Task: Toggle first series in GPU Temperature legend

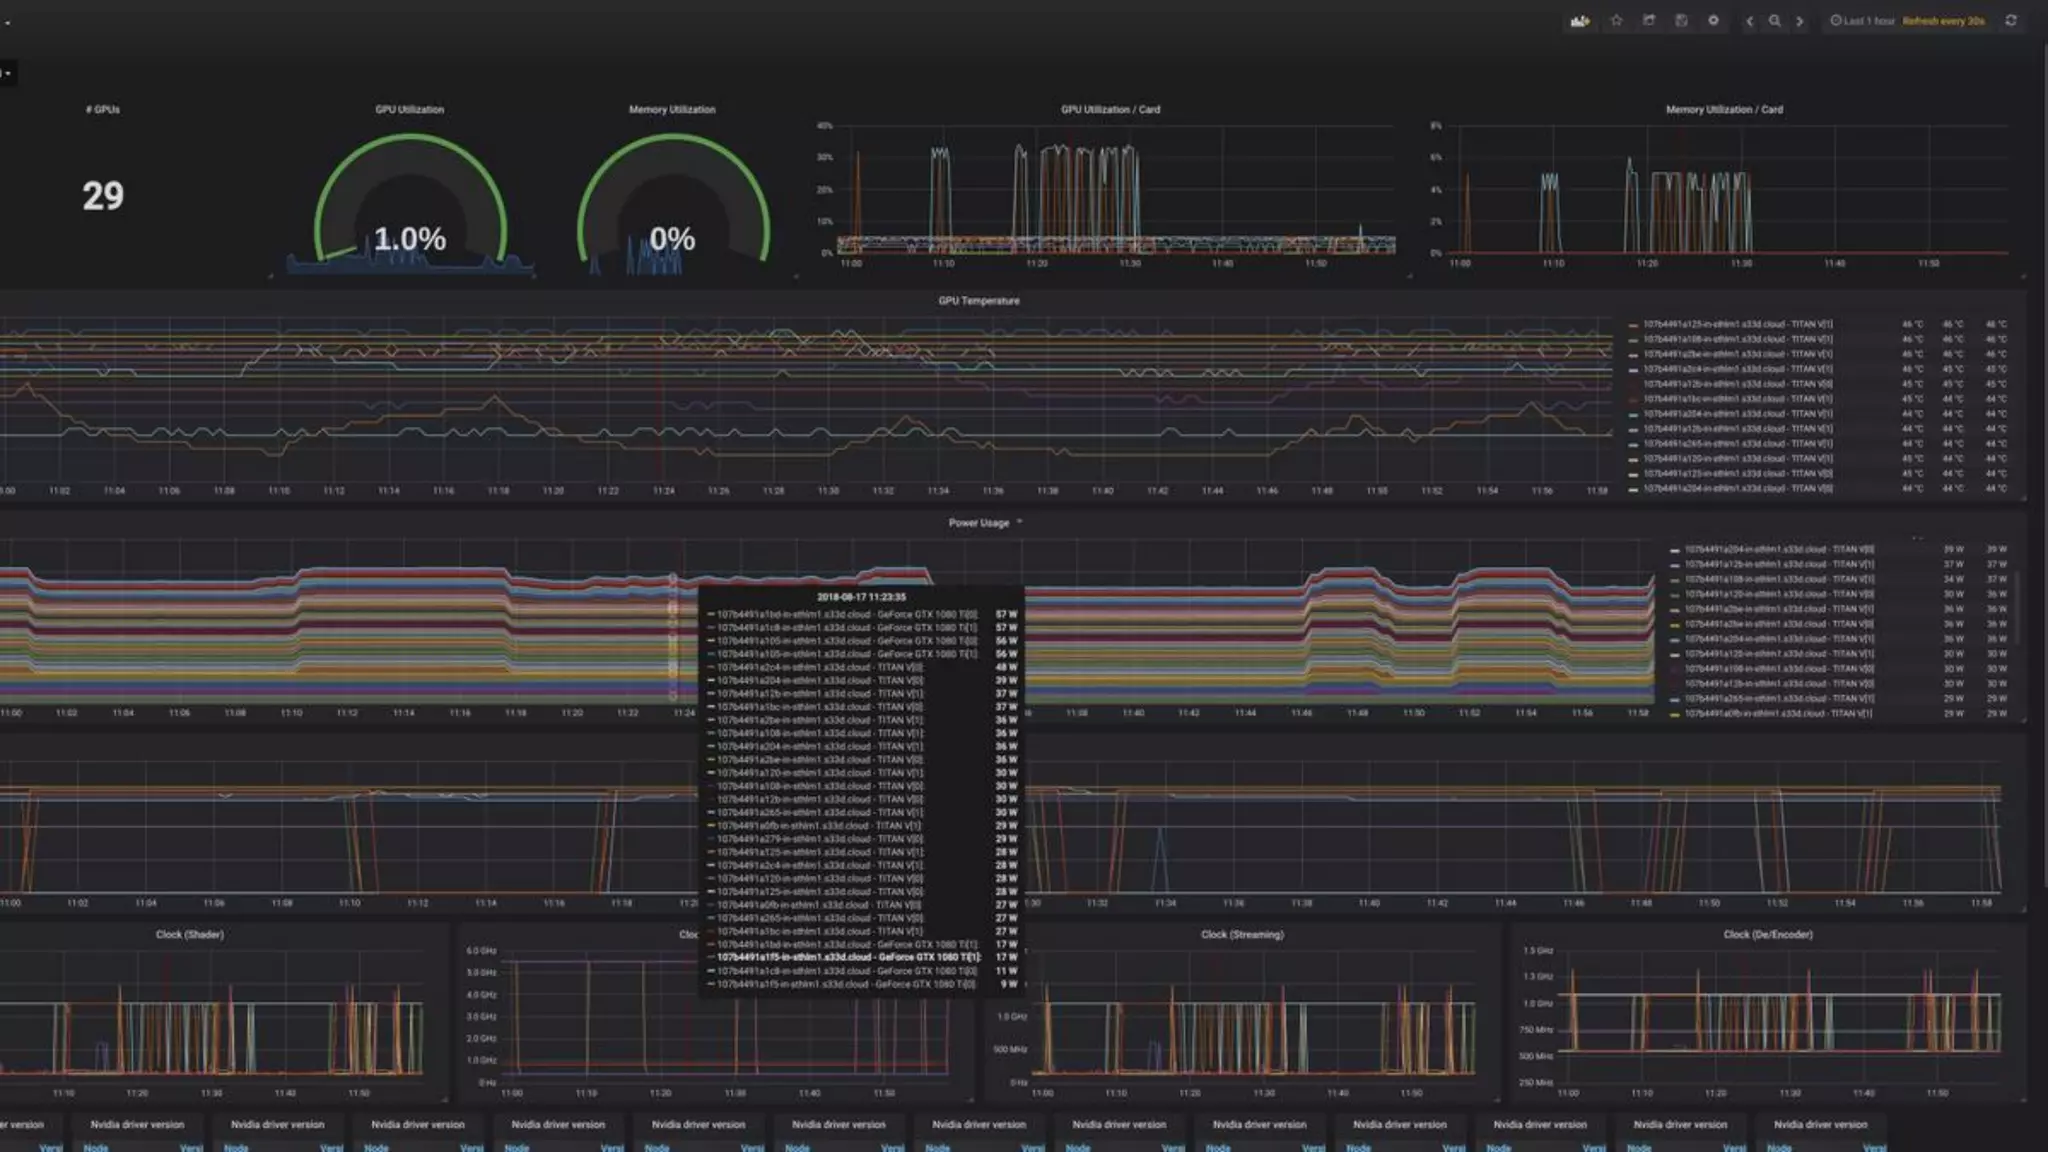Action: coord(1737,325)
